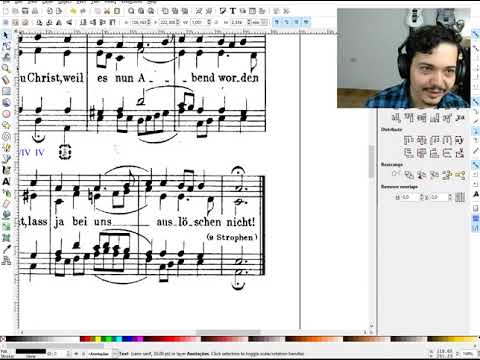Click the Cut scissors icon
480x360 pixels.
click(x=107, y=11)
